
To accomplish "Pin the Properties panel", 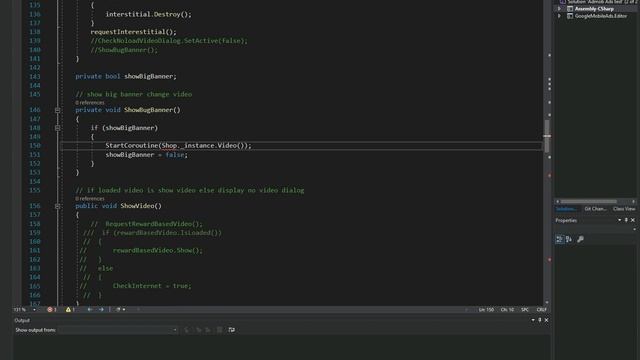I will click(626, 220).
